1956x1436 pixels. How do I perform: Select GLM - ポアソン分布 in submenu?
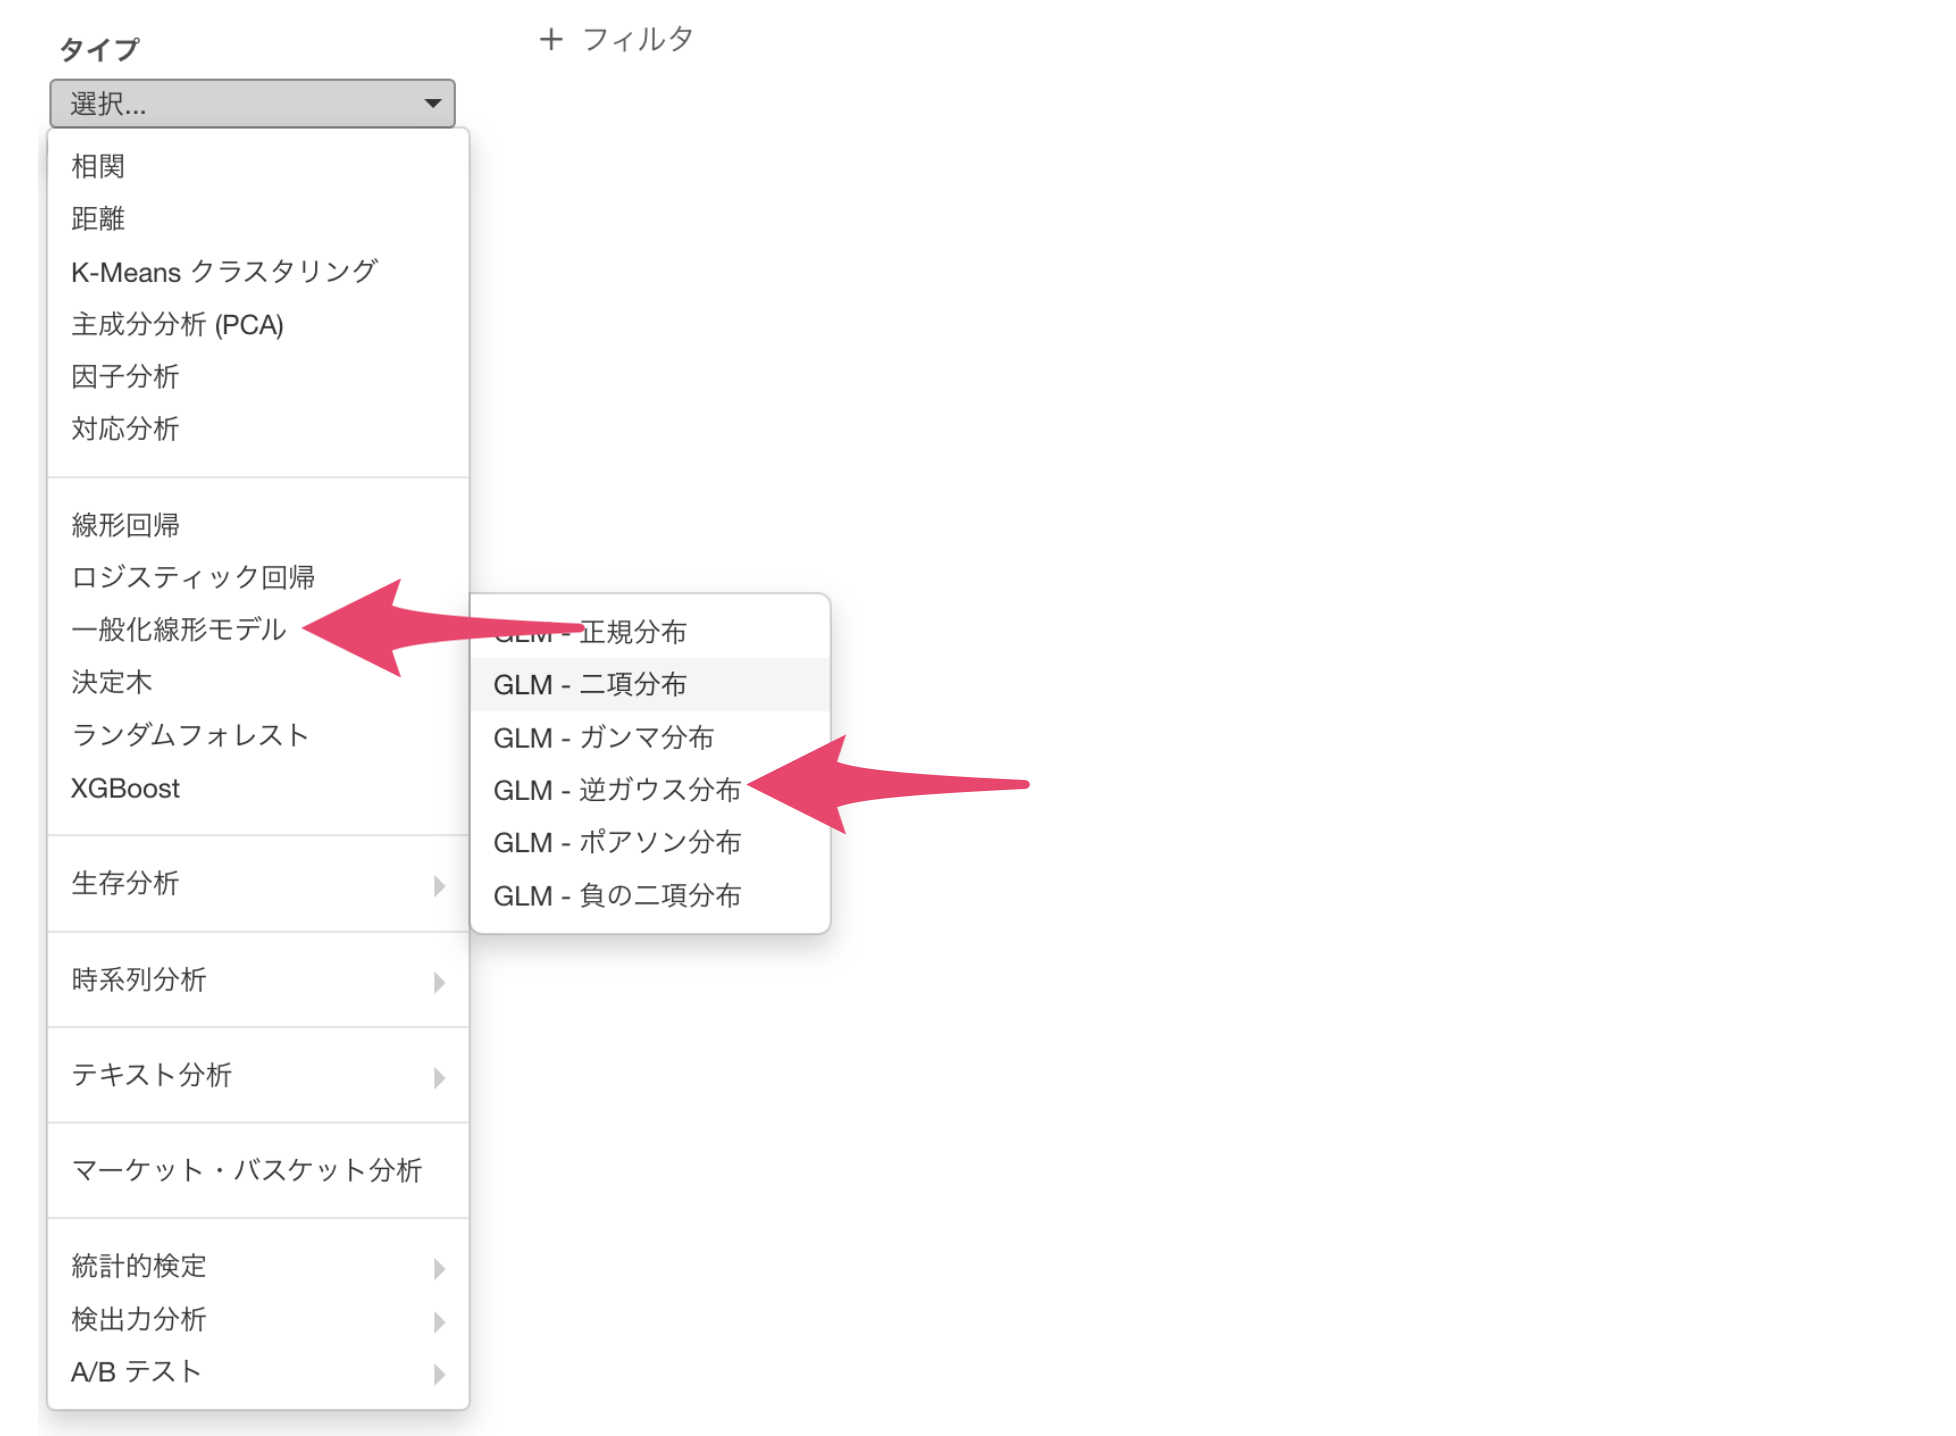(650, 842)
